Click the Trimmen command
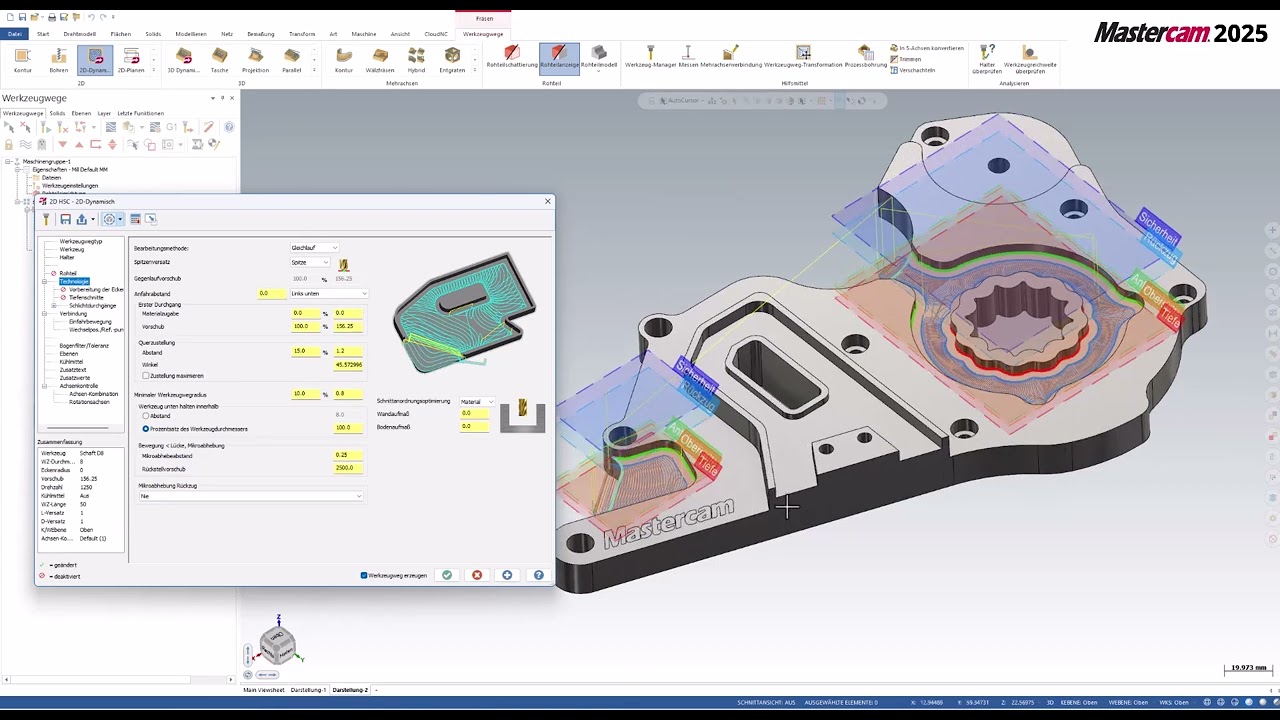The image size is (1280, 720). click(x=905, y=59)
